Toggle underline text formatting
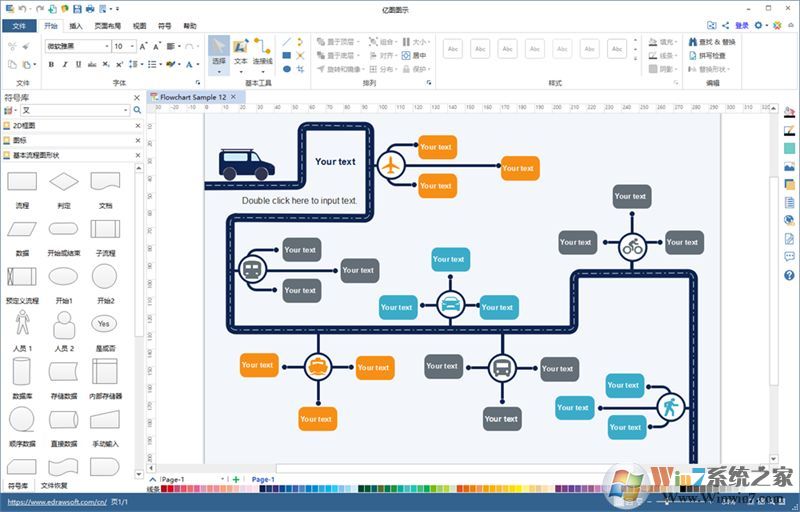This screenshot has width=800, height=512. click(78, 65)
